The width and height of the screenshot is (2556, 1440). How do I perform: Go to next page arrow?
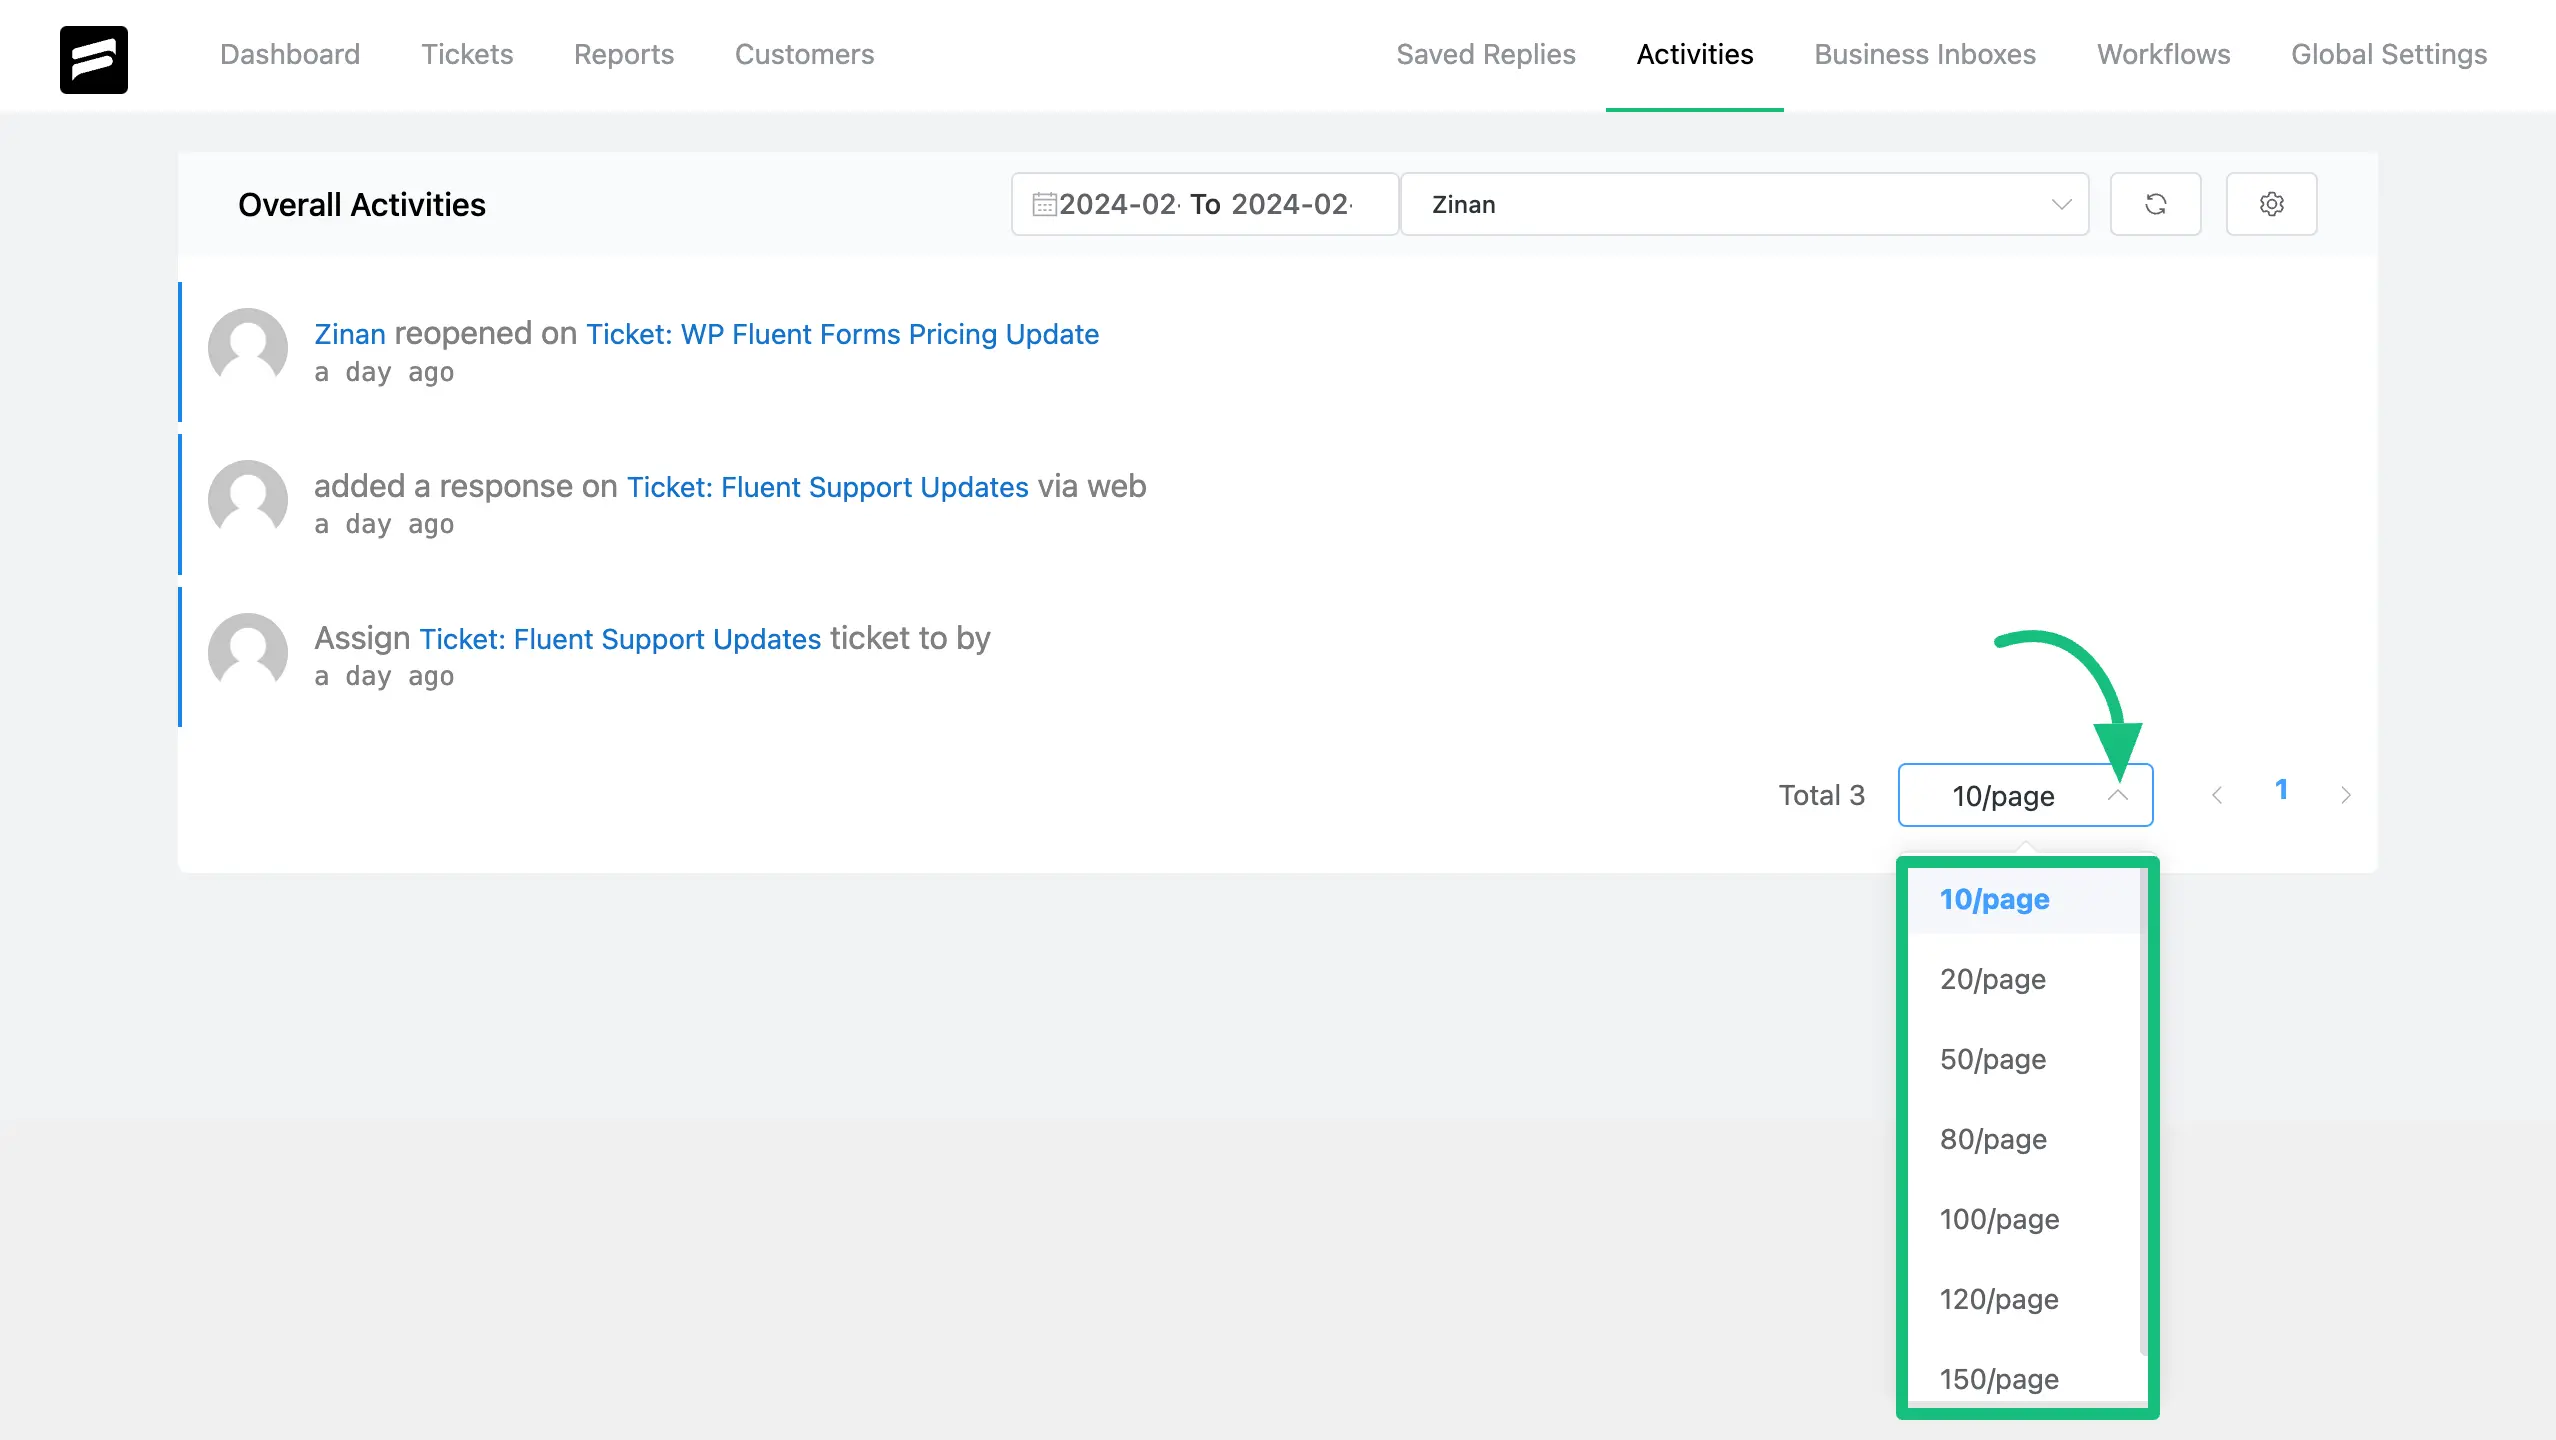coord(2346,795)
